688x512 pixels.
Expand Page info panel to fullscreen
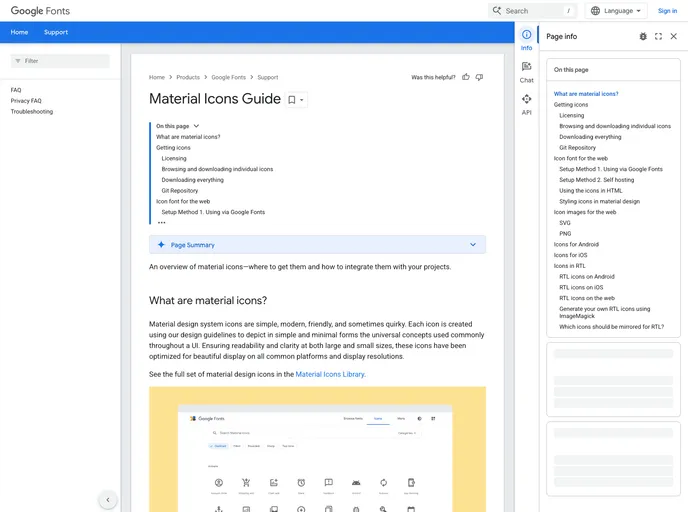[x=658, y=36]
